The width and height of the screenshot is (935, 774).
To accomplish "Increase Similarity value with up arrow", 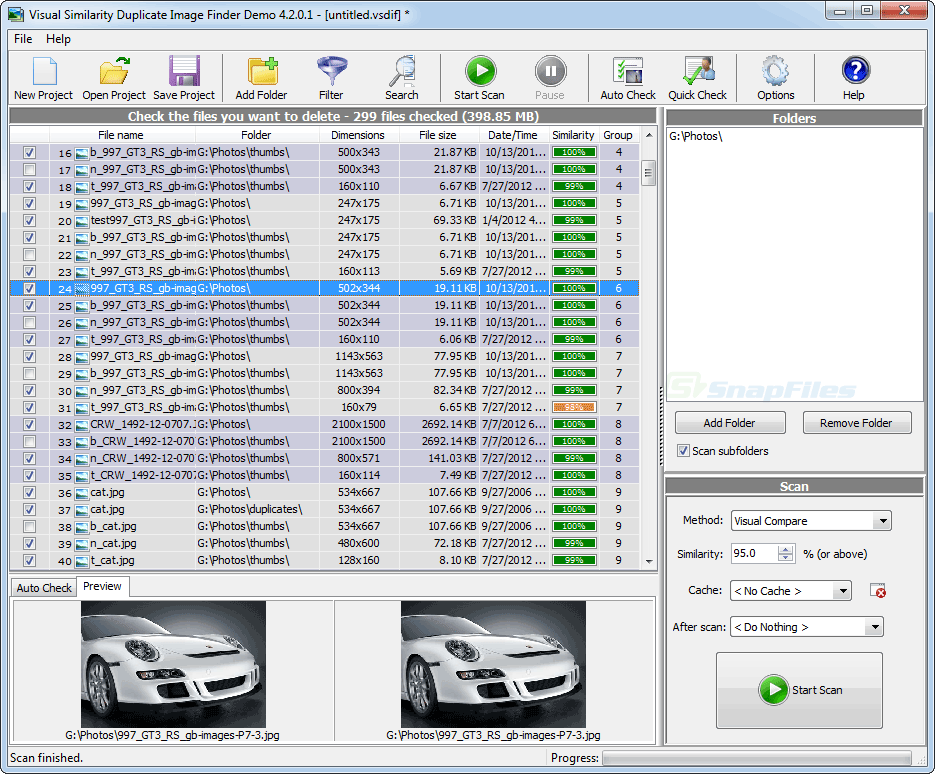I will [786, 549].
